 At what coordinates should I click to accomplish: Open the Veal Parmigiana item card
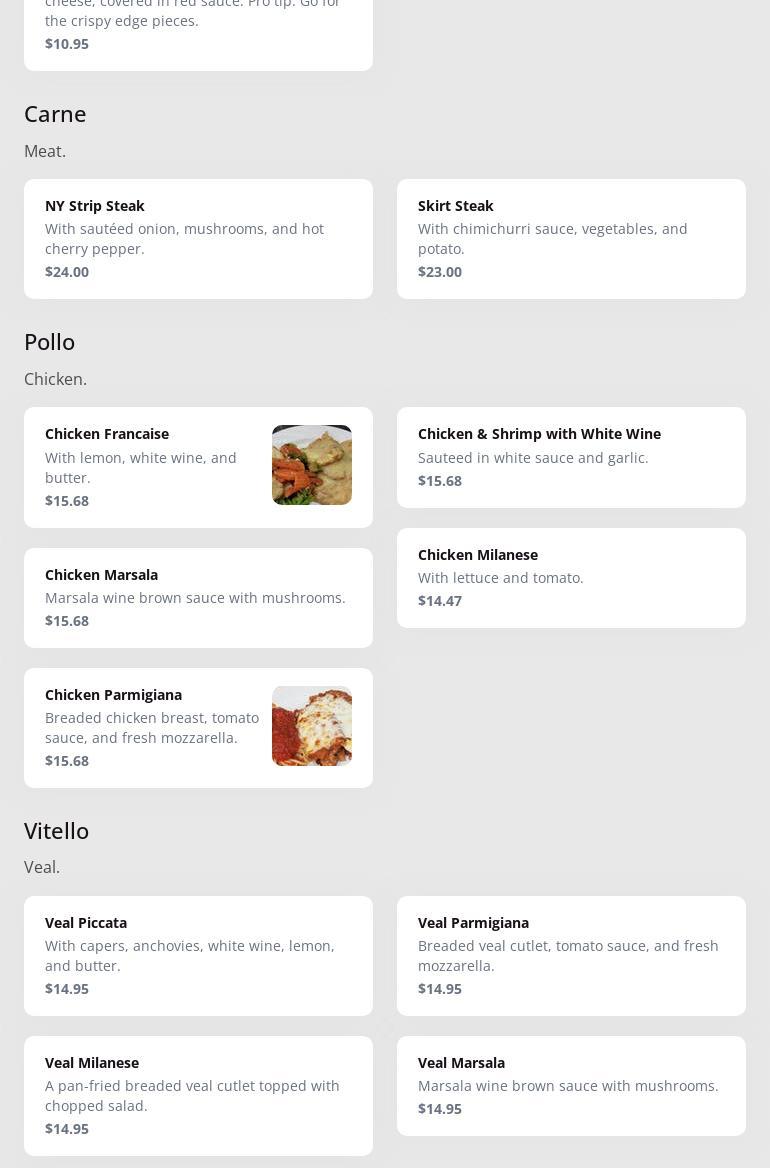(571, 956)
